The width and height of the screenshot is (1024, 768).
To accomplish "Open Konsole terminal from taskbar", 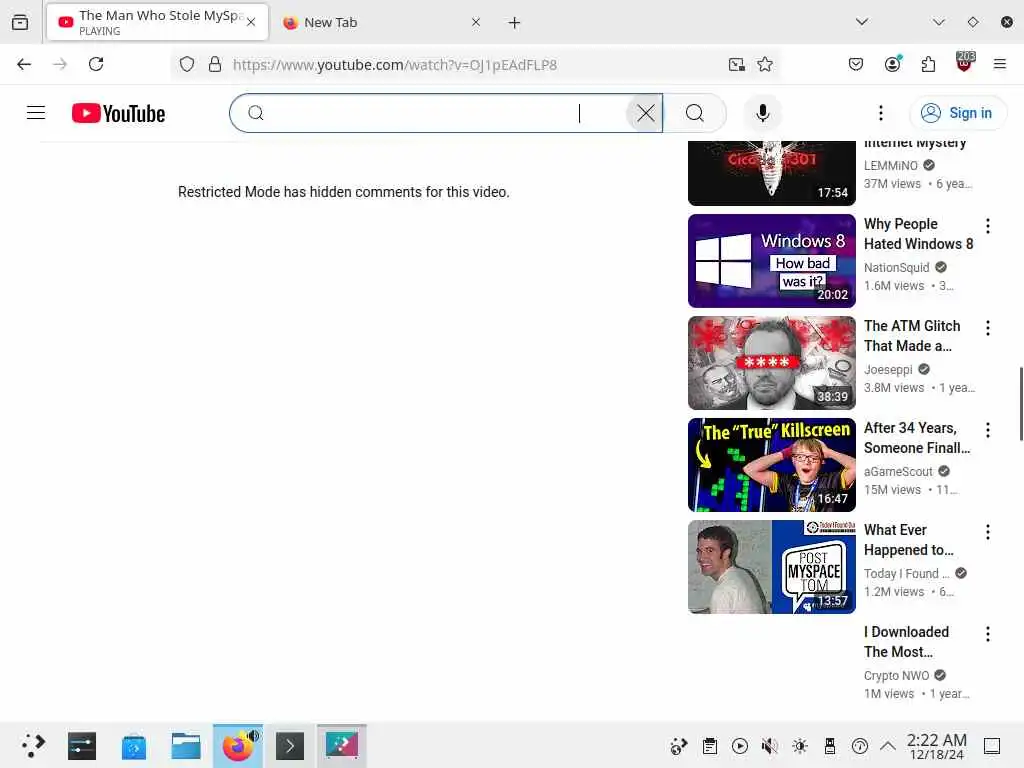I will [x=290, y=745].
